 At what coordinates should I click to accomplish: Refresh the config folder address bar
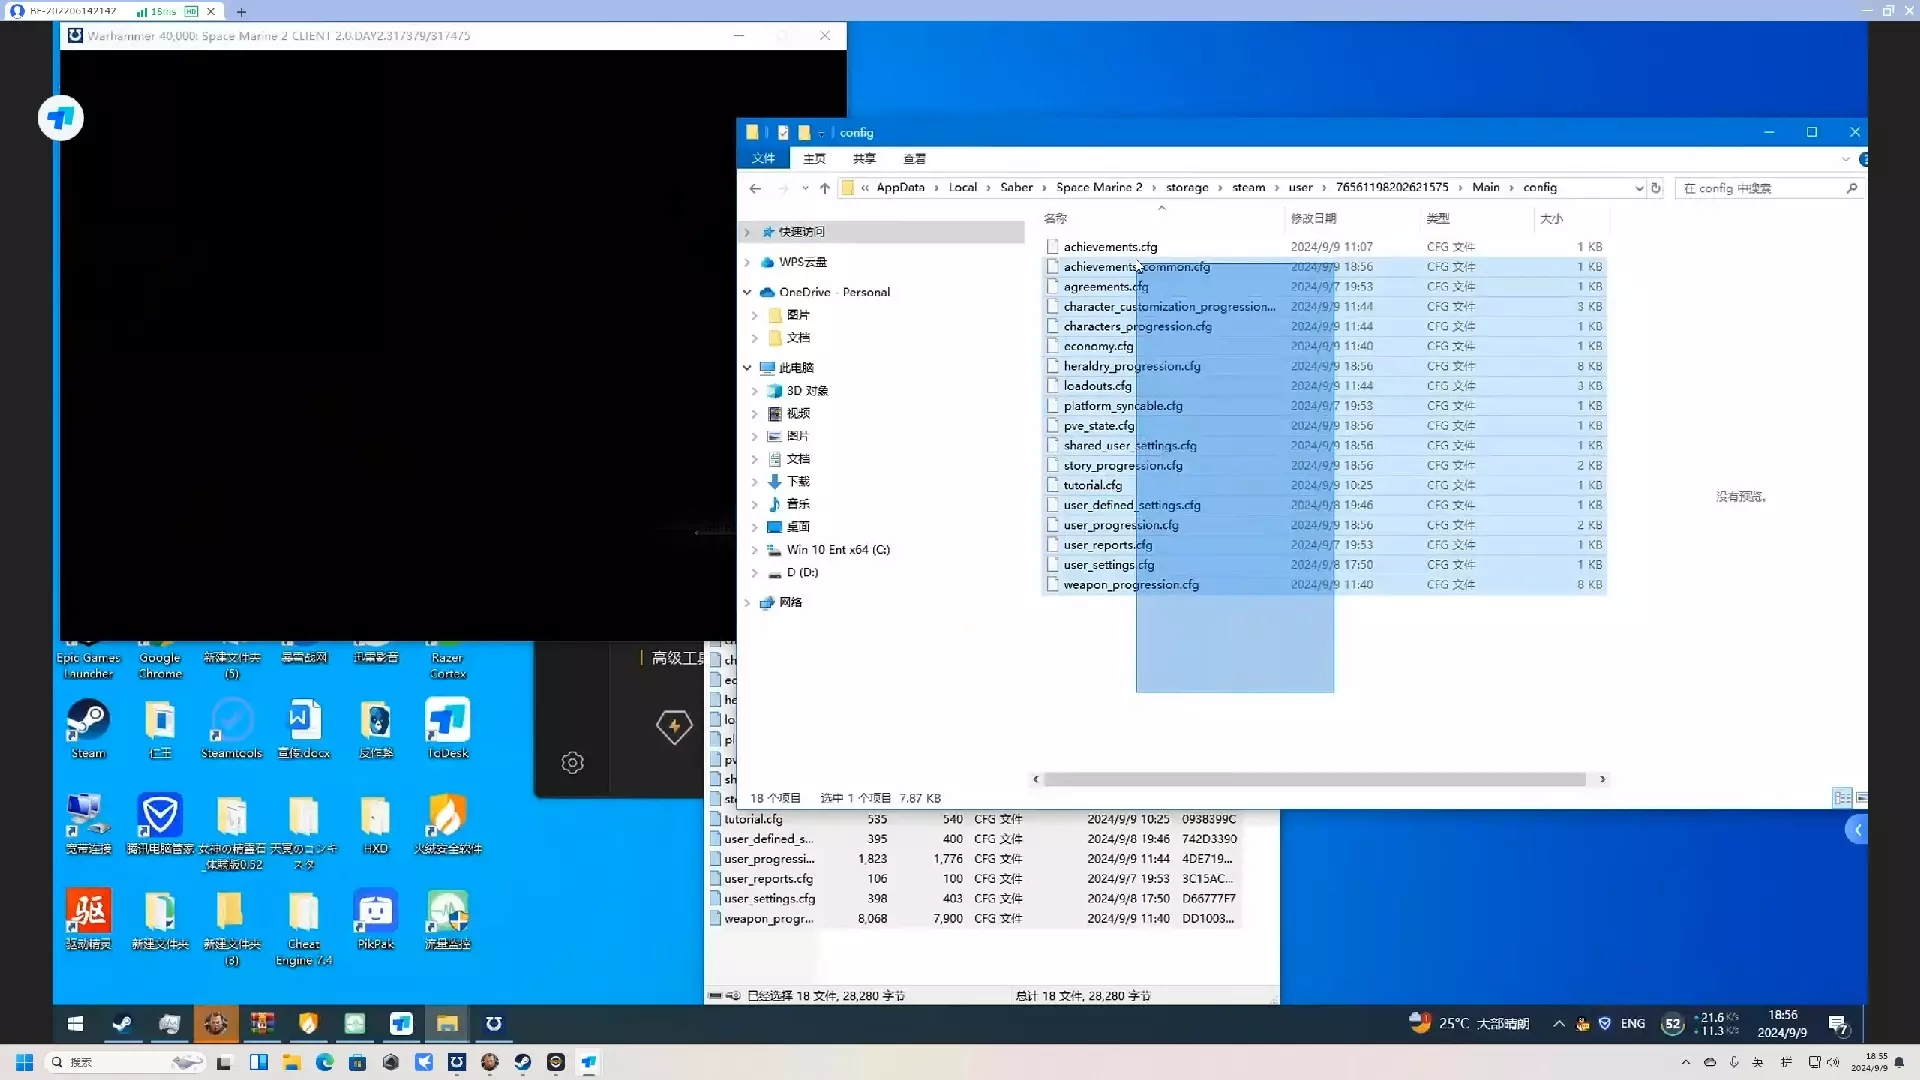click(1656, 188)
